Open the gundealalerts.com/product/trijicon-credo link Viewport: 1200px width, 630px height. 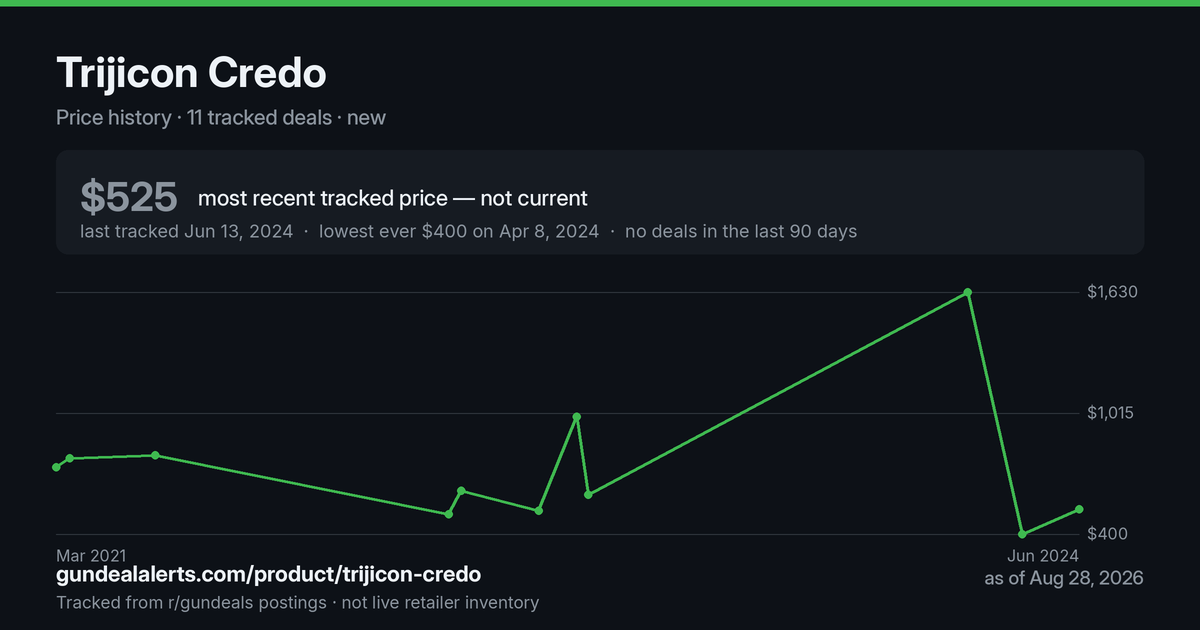[x=269, y=575]
